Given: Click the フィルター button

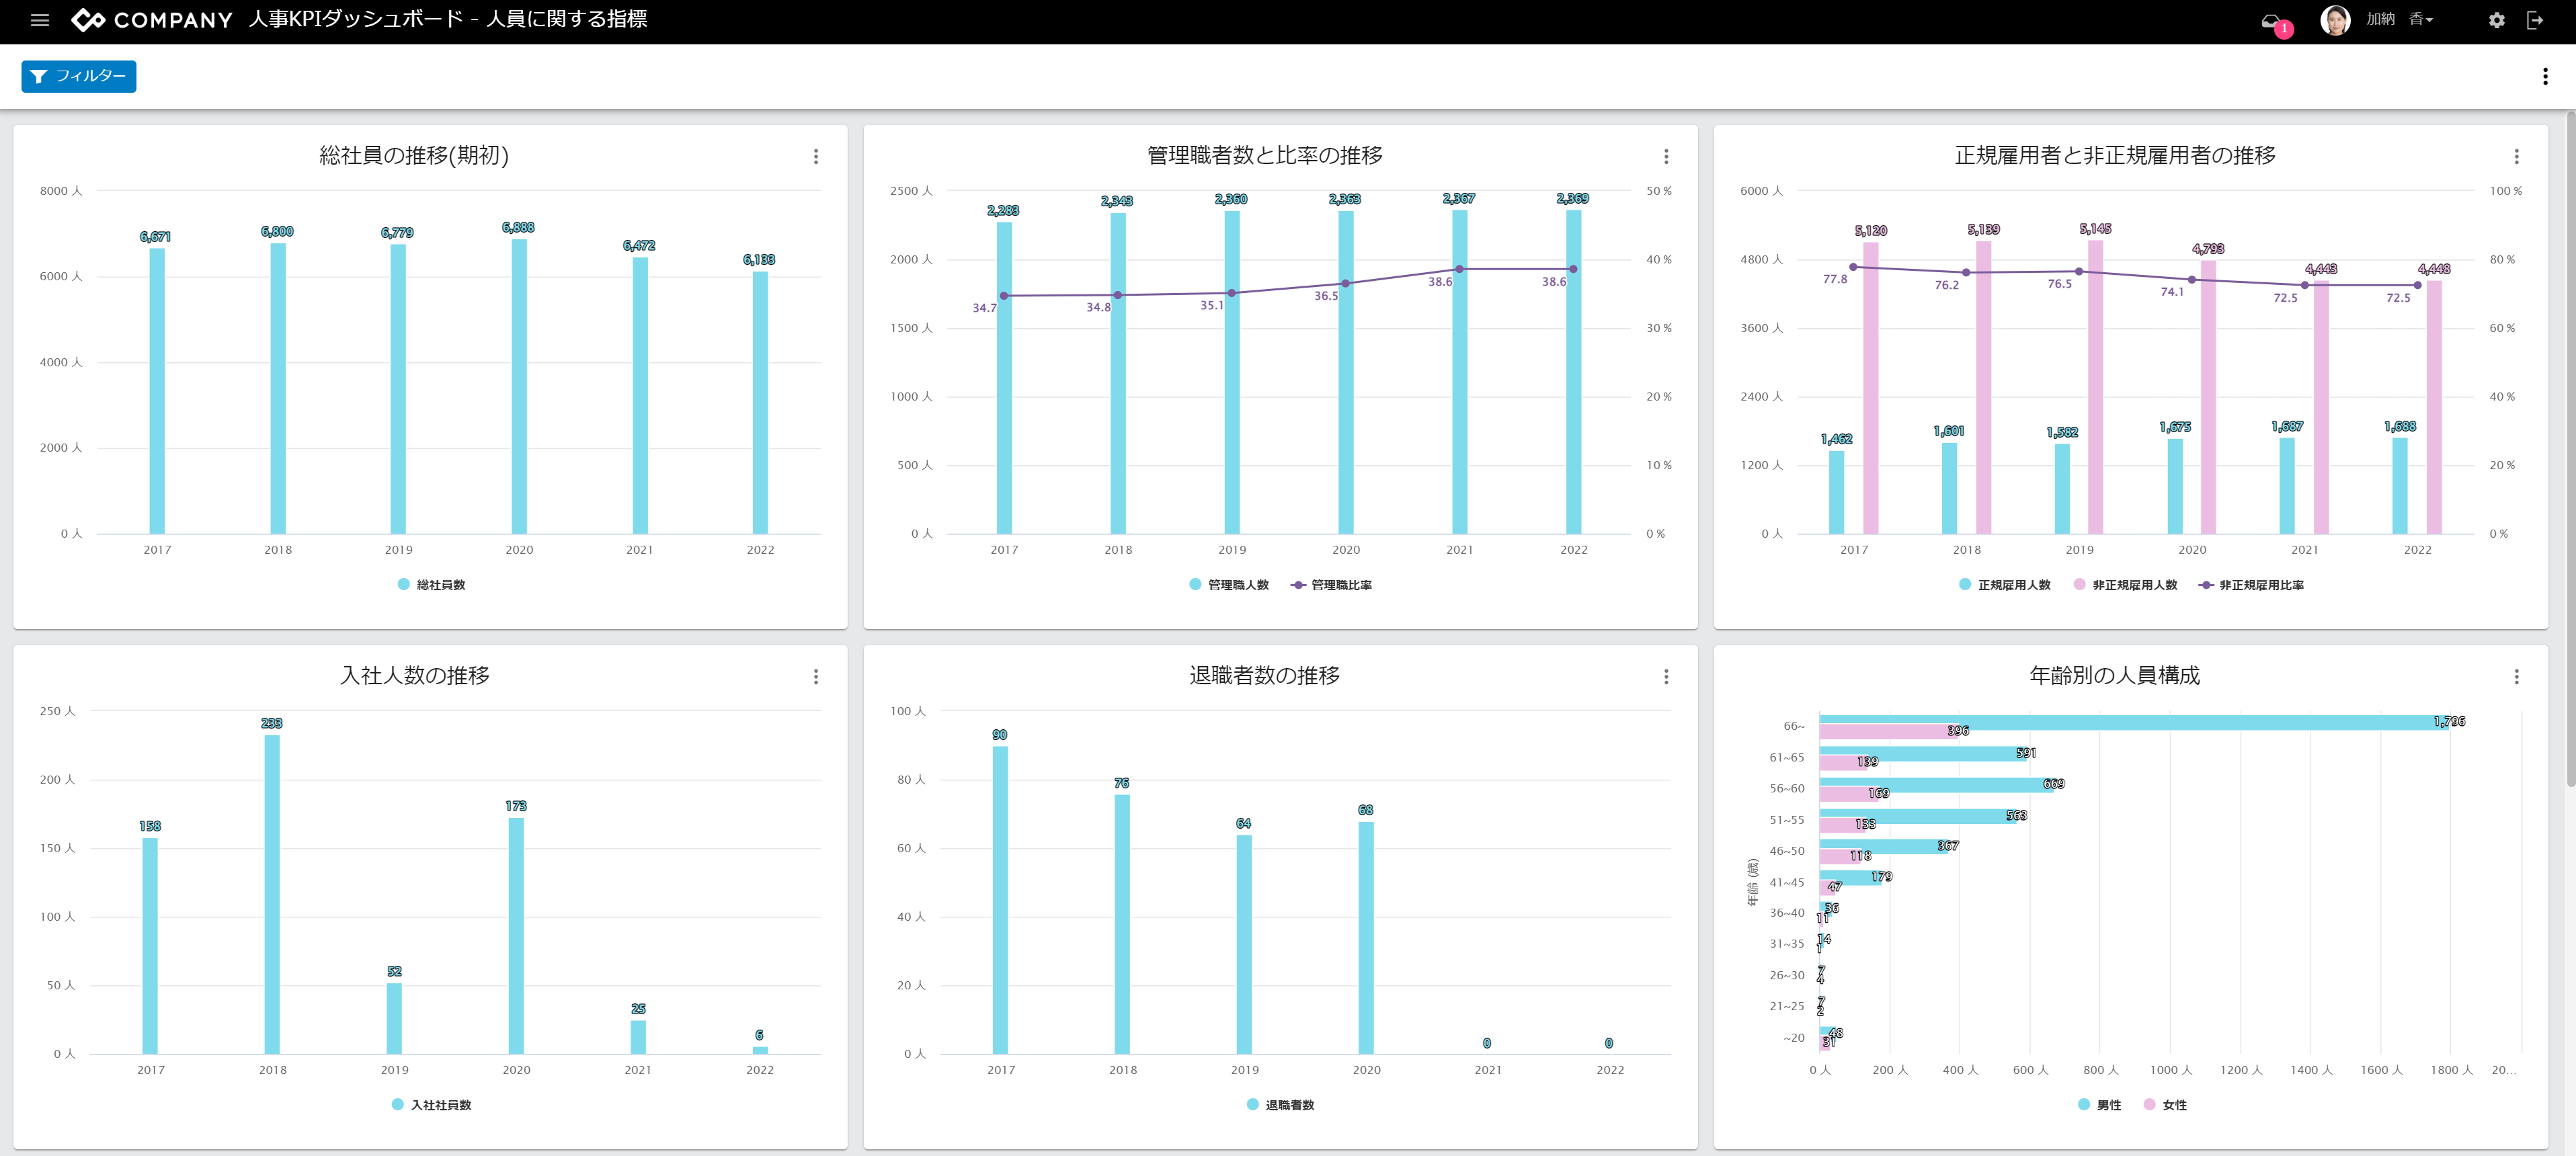Looking at the screenshot, I should tap(79, 76).
